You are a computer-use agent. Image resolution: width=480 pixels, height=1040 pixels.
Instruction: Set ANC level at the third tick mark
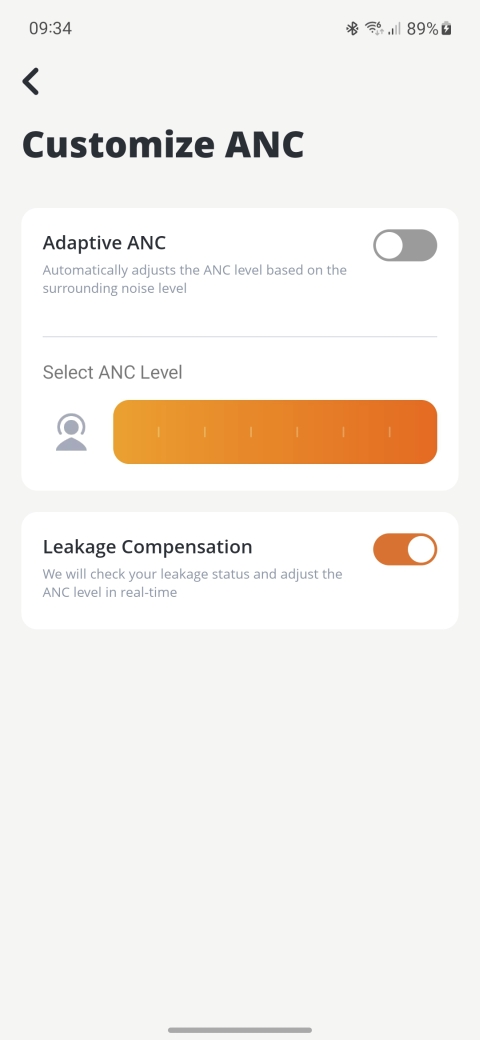pyautogui.click(x=251, y=432)
